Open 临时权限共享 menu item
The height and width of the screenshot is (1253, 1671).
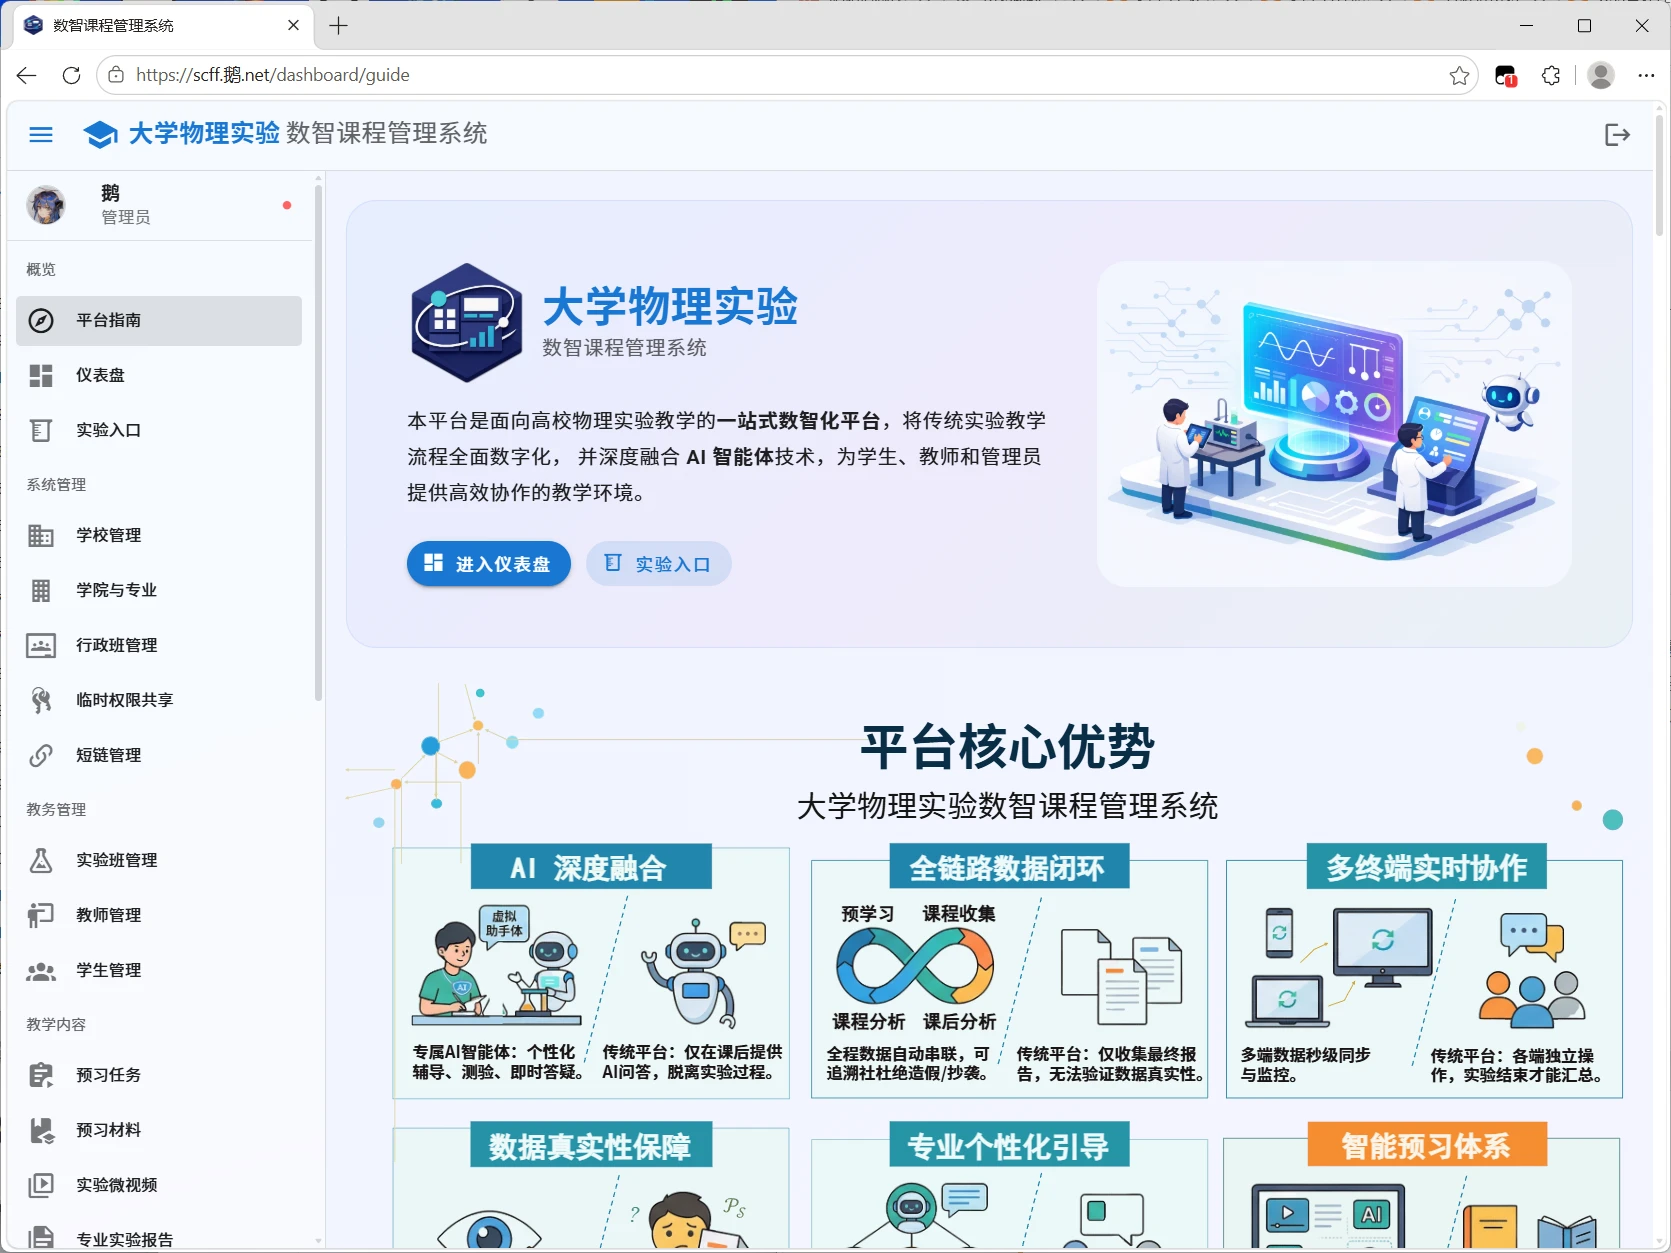159,701
